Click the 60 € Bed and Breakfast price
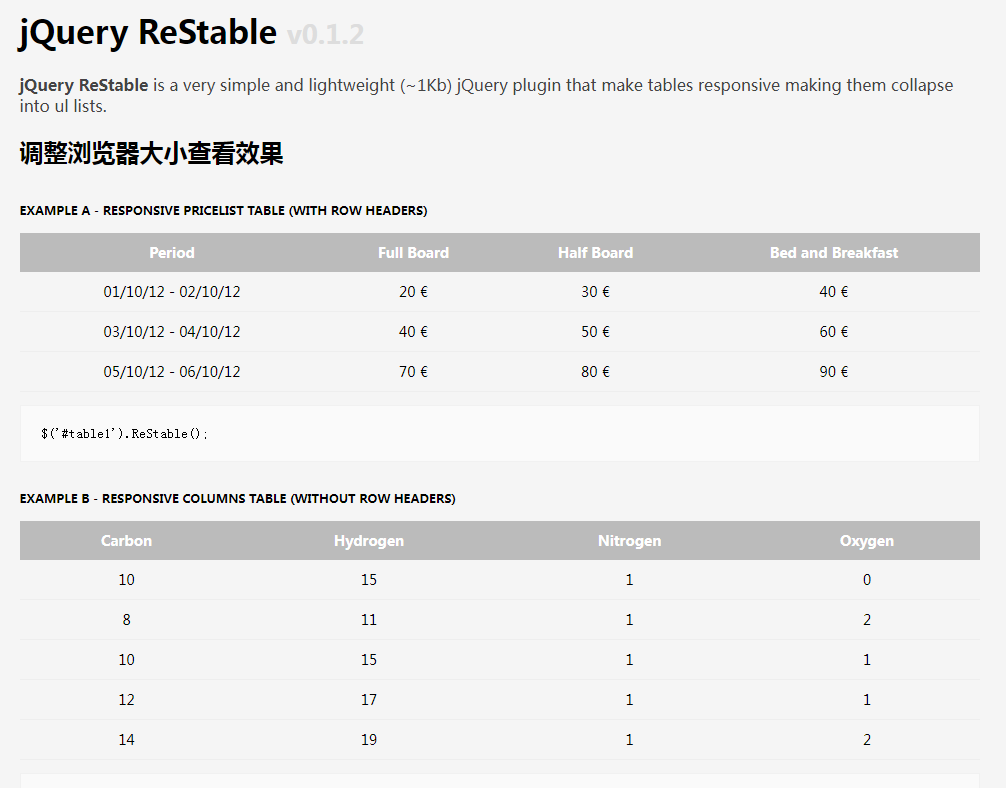Image resolution: width=1006 pixels, height=788 pixels. tap(833, 332)
